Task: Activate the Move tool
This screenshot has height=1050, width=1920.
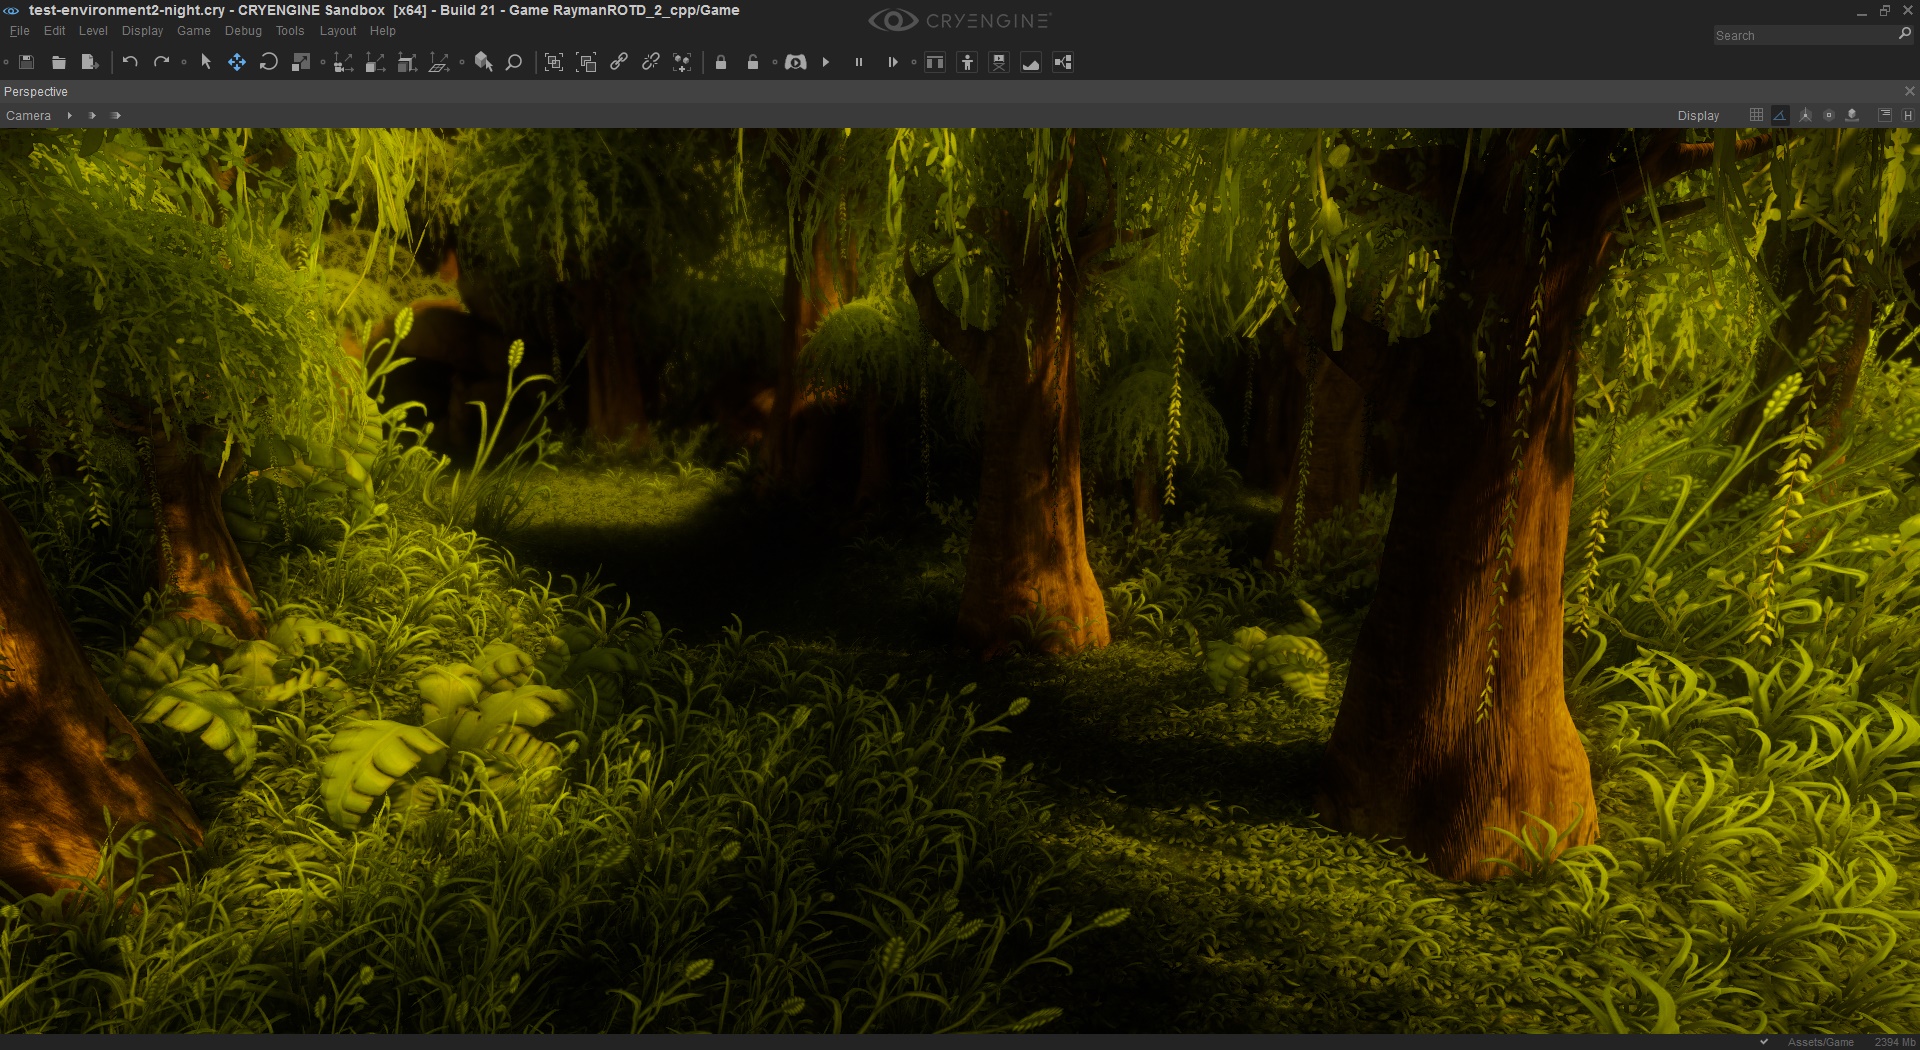Action: point(237,62)
